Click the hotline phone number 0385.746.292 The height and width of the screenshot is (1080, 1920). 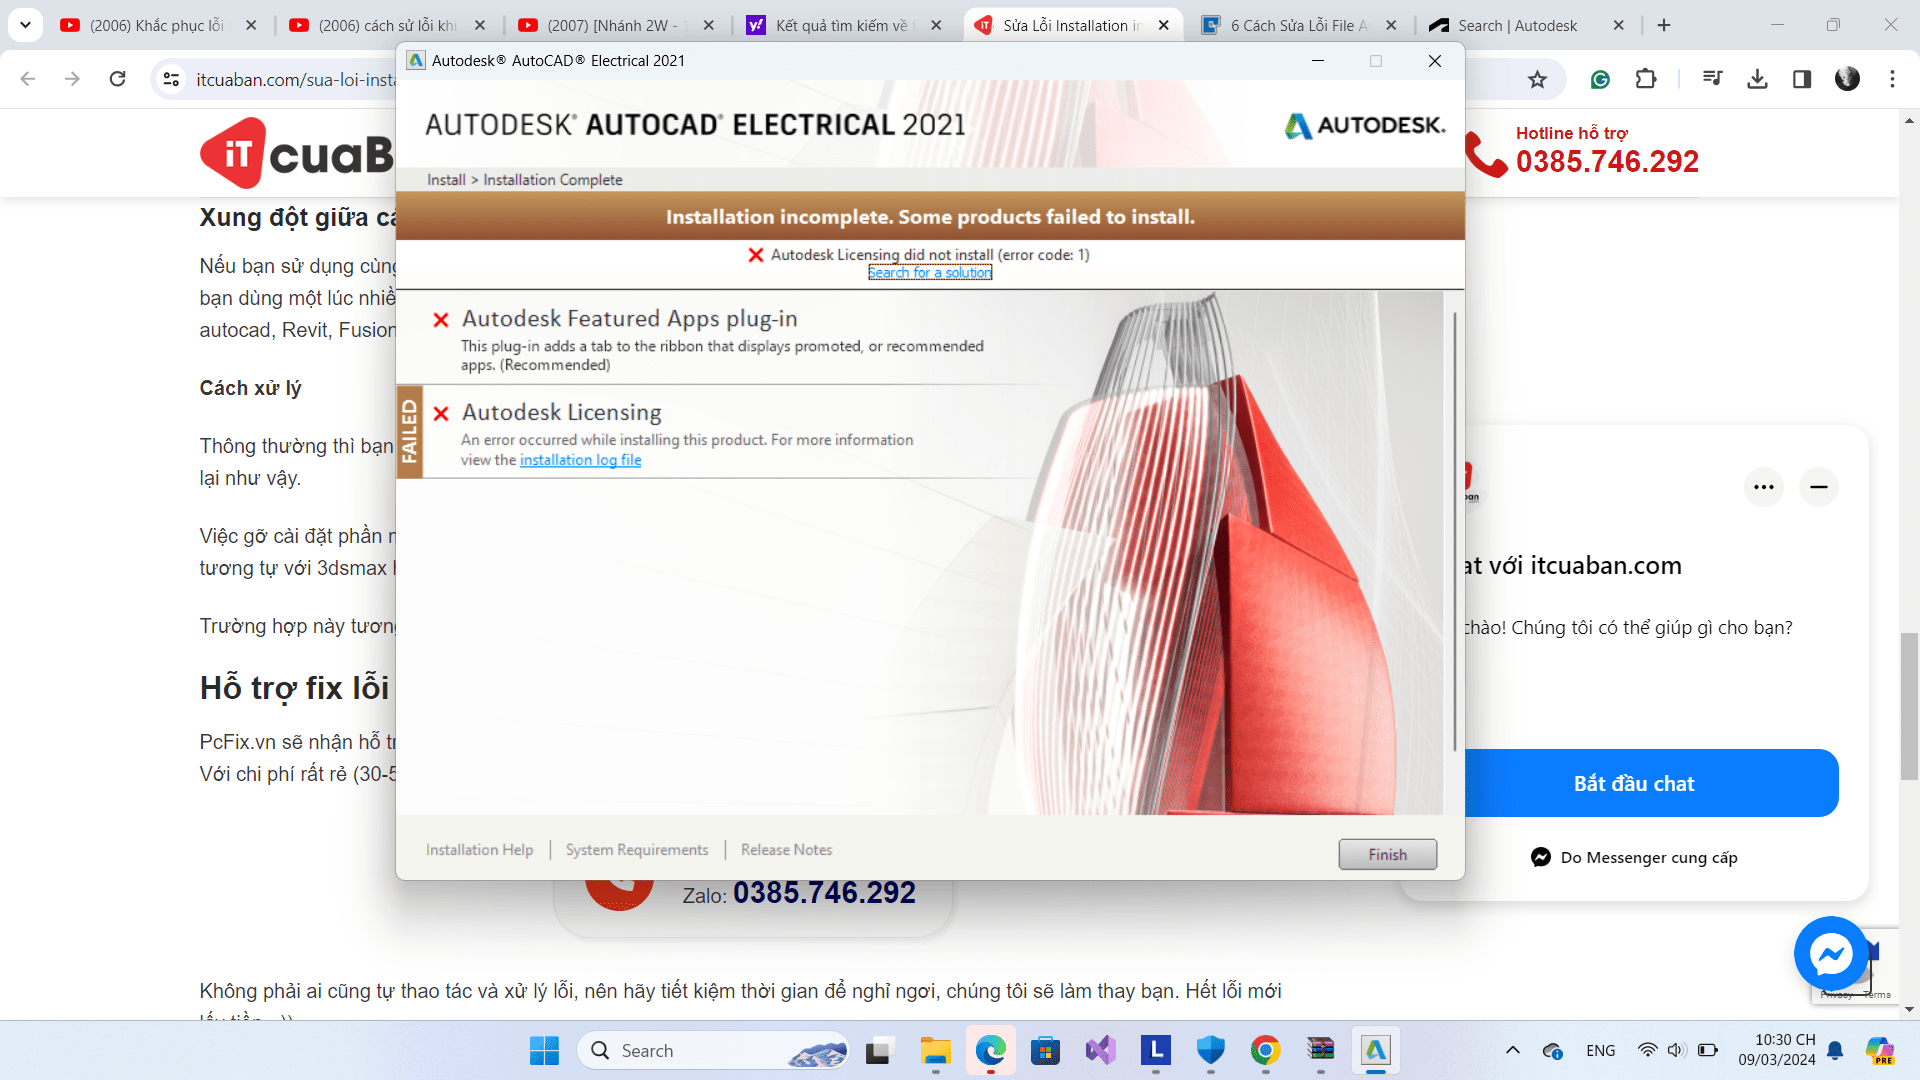coord(1607,162)
